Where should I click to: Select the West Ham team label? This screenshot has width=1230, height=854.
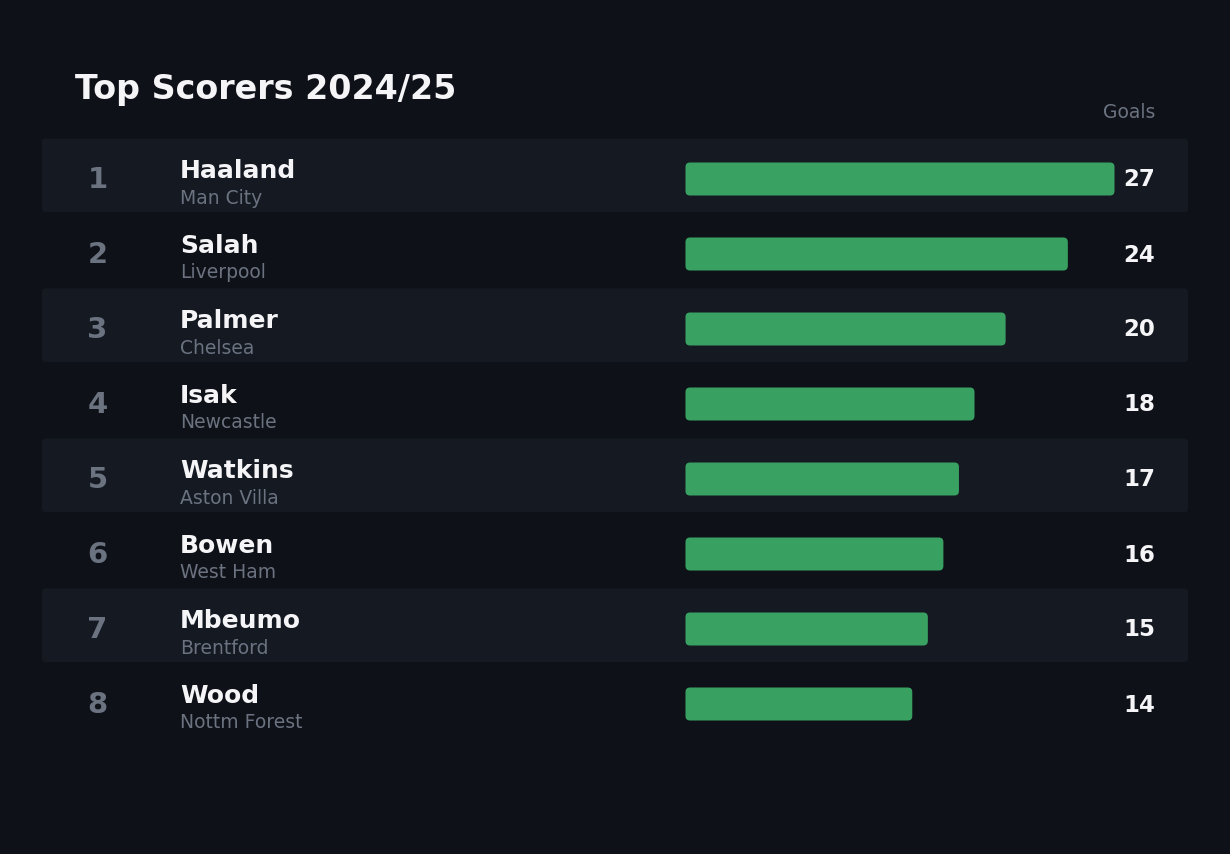228,572
